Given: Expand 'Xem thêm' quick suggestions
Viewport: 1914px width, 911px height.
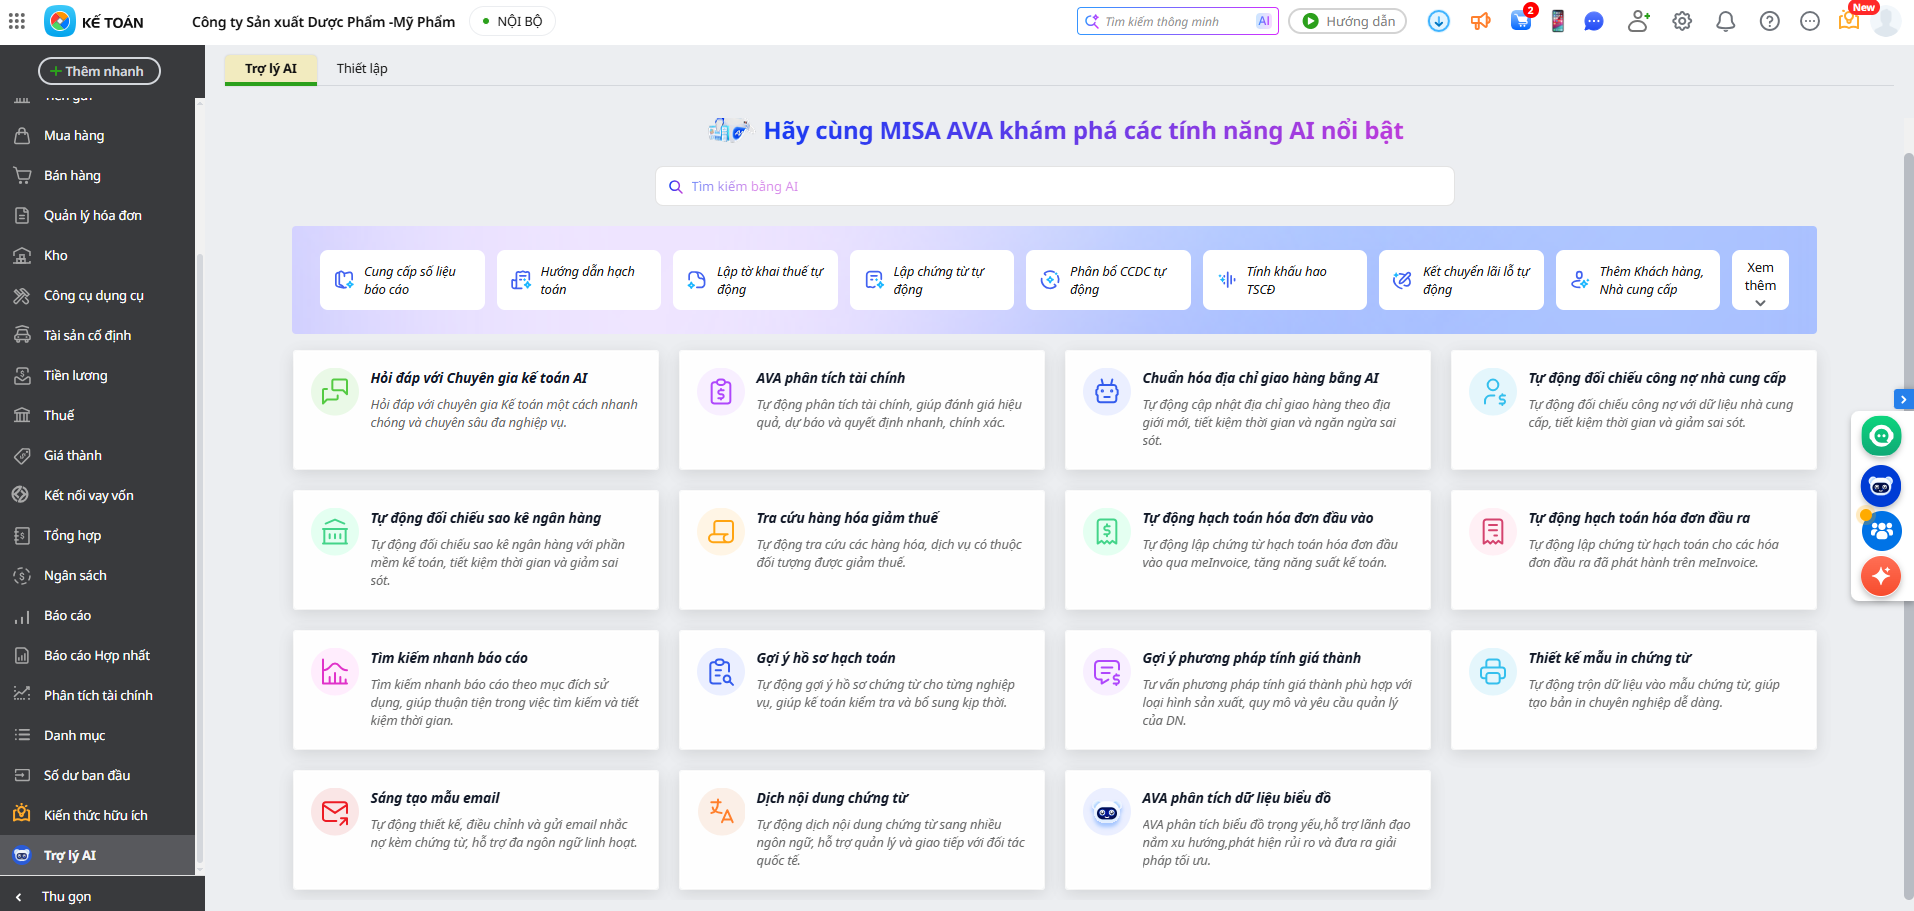Looking at the screenshot, I should [x=1760, y=281].
